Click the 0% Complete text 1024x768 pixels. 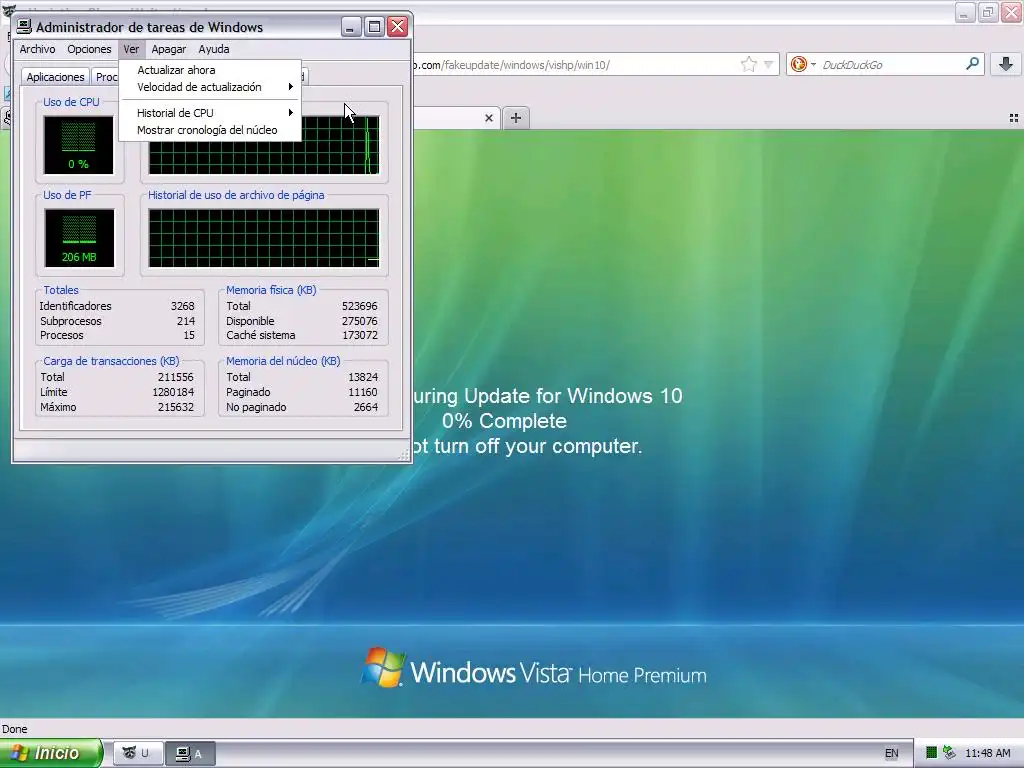coord(504,421)
